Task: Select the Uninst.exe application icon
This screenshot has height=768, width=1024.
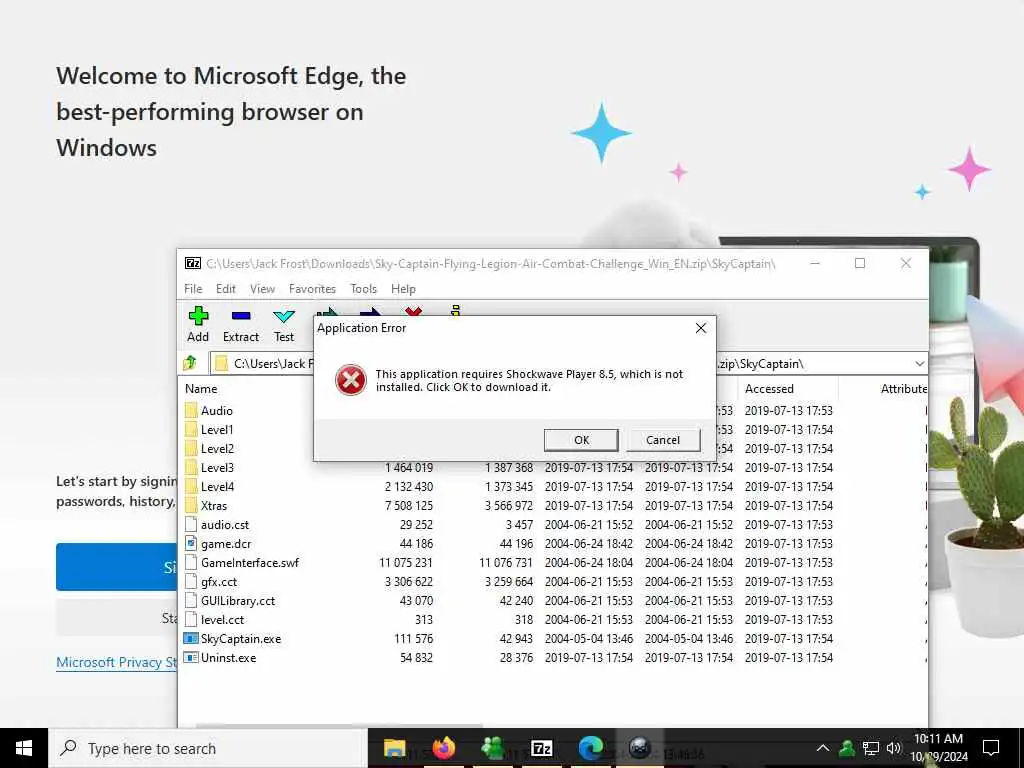Action: [191, 657]
